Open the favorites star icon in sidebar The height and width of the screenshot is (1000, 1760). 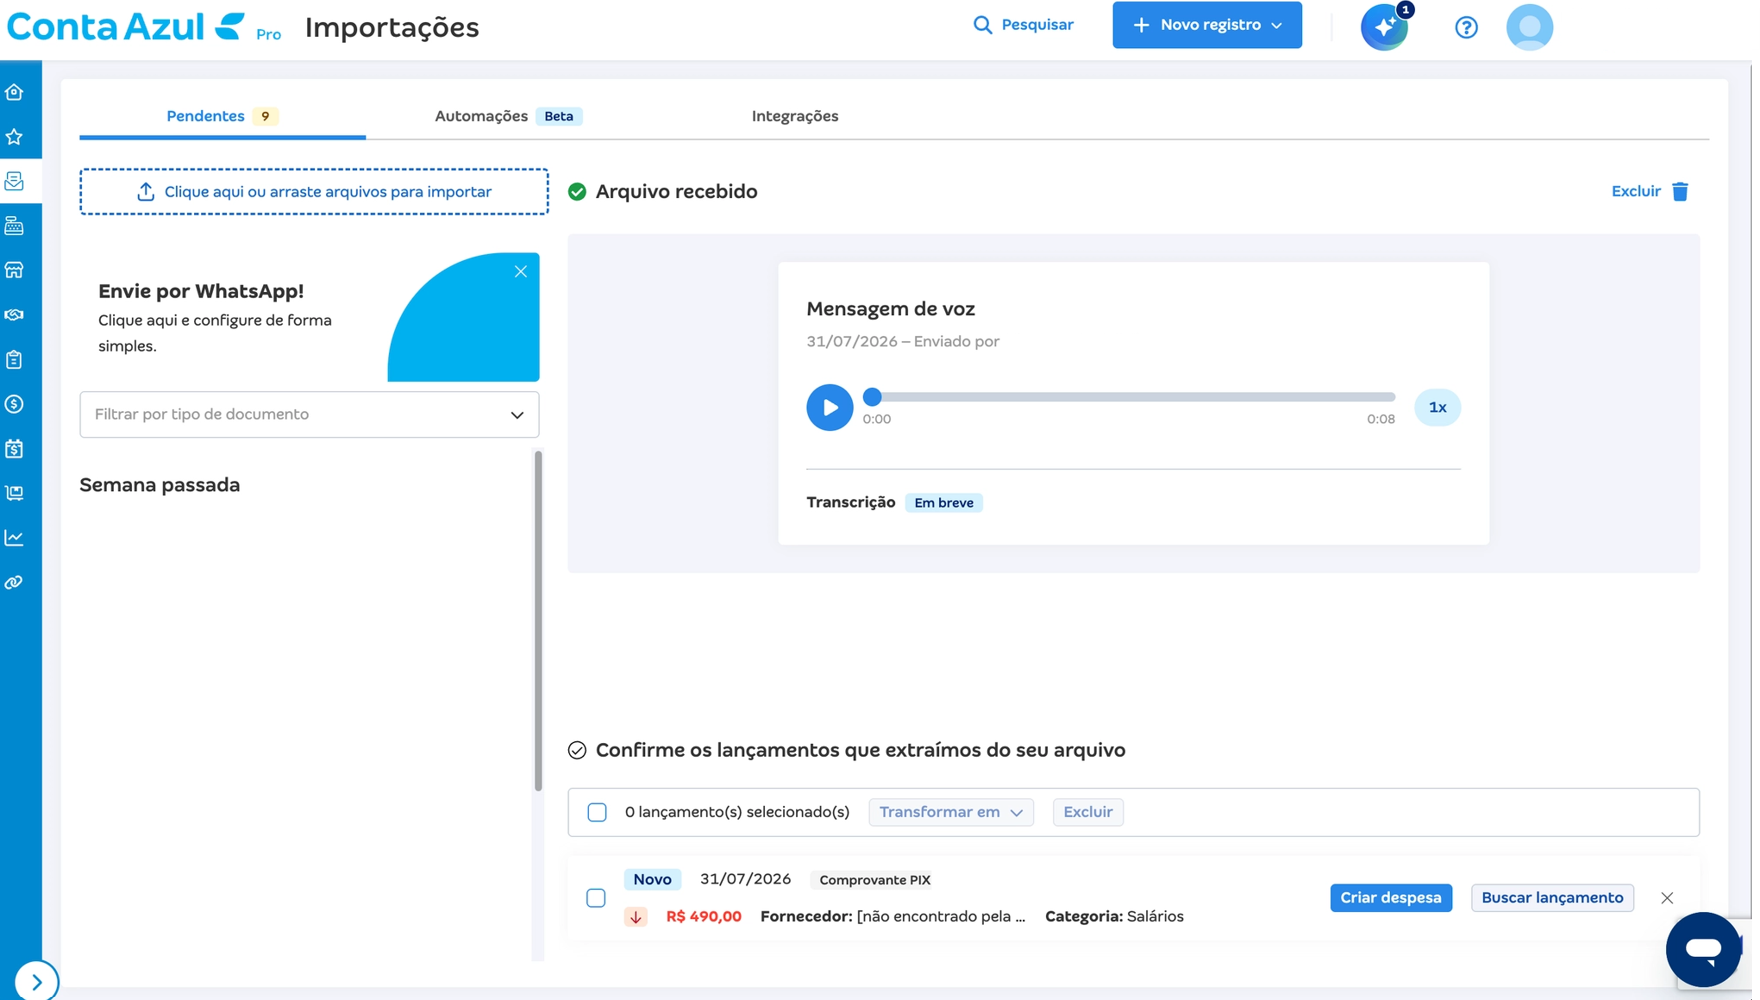[15, 137]
